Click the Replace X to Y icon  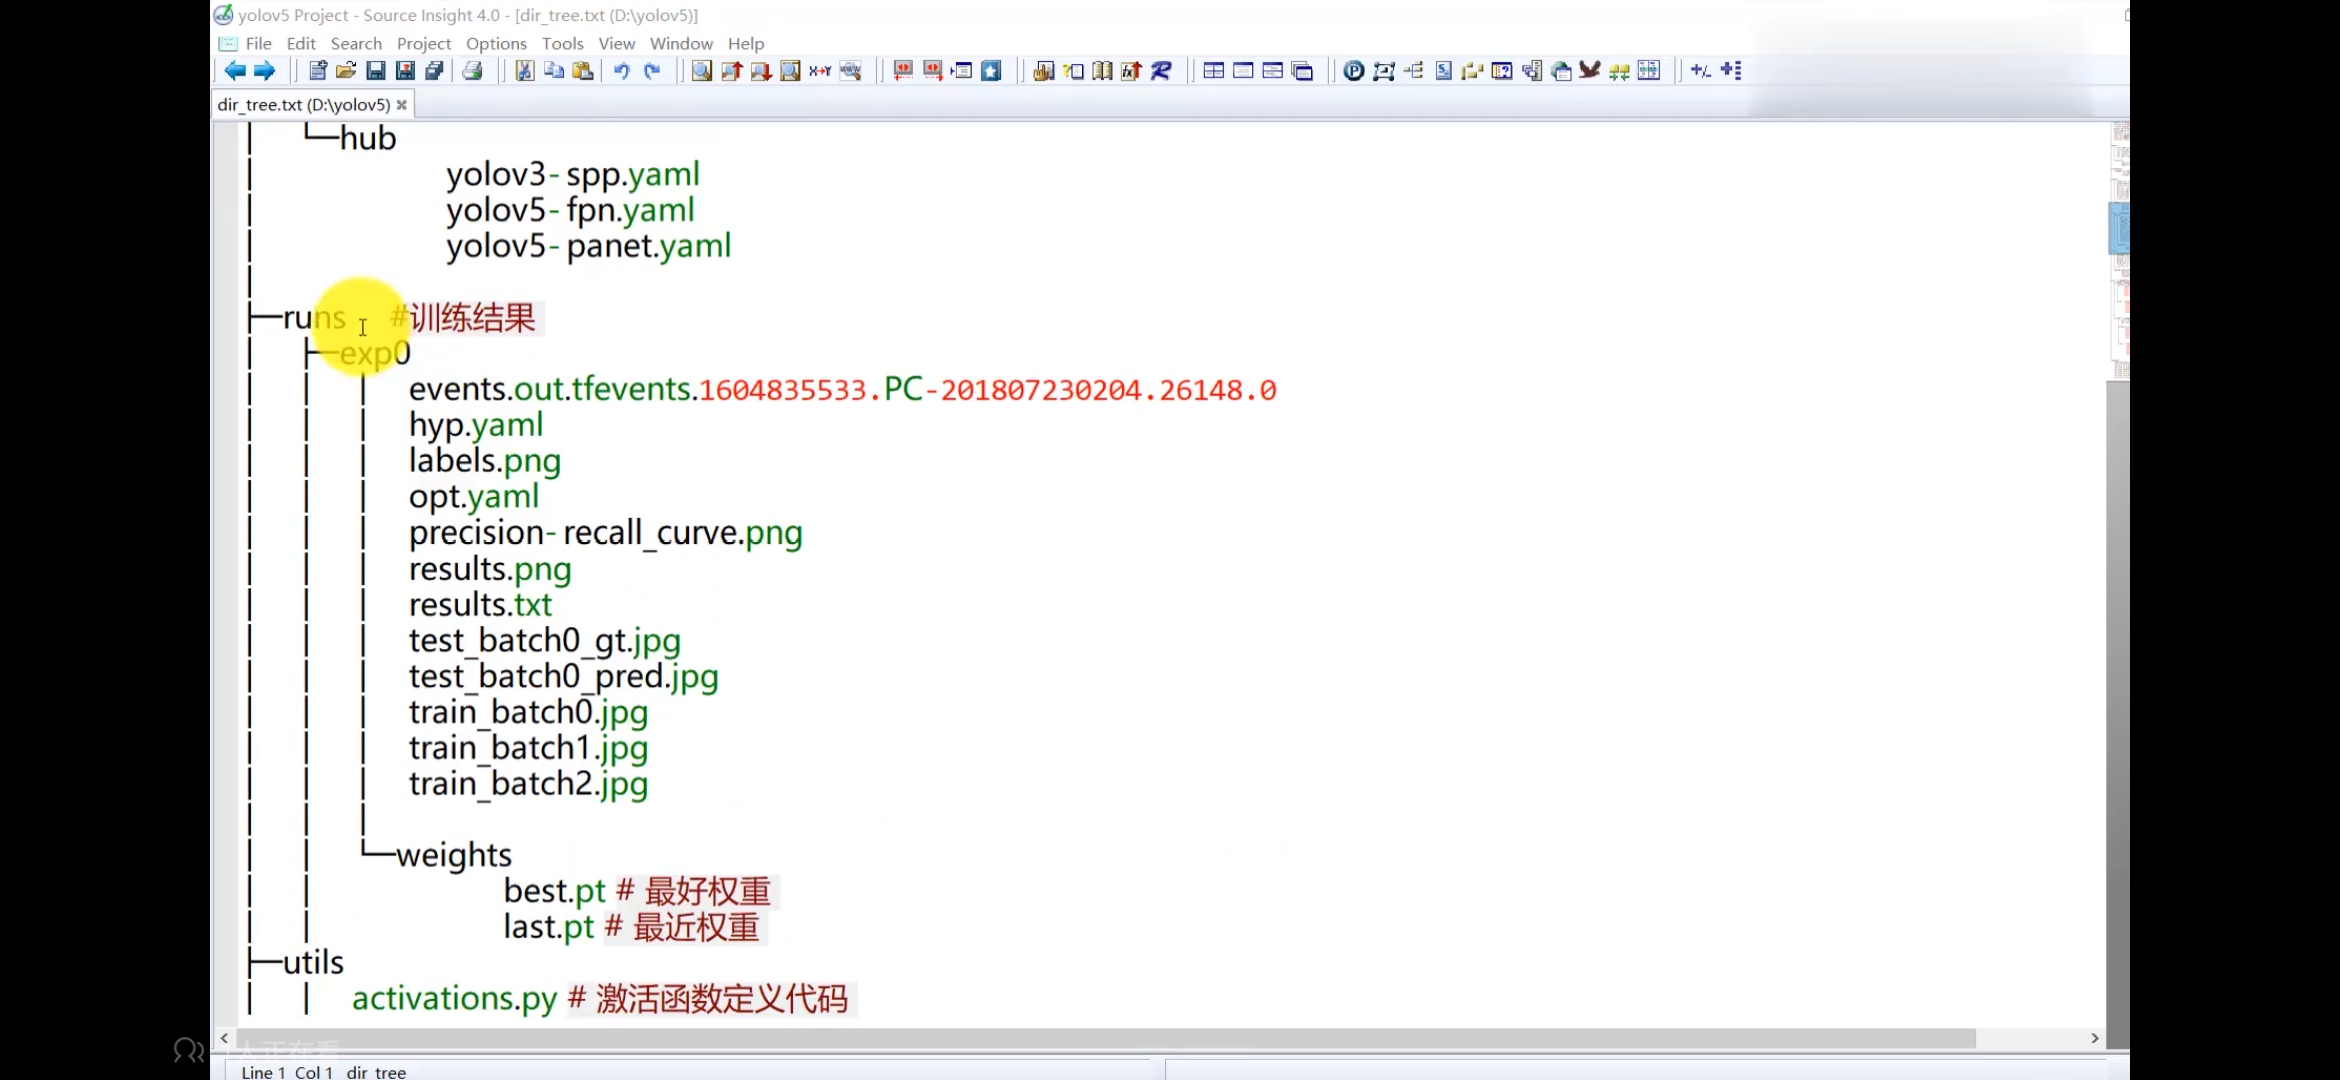click(820, 71)
